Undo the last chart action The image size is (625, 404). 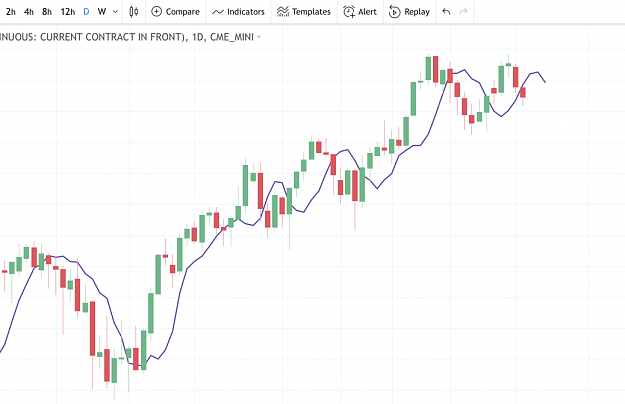pyautogui.click(x=446, y=12)
